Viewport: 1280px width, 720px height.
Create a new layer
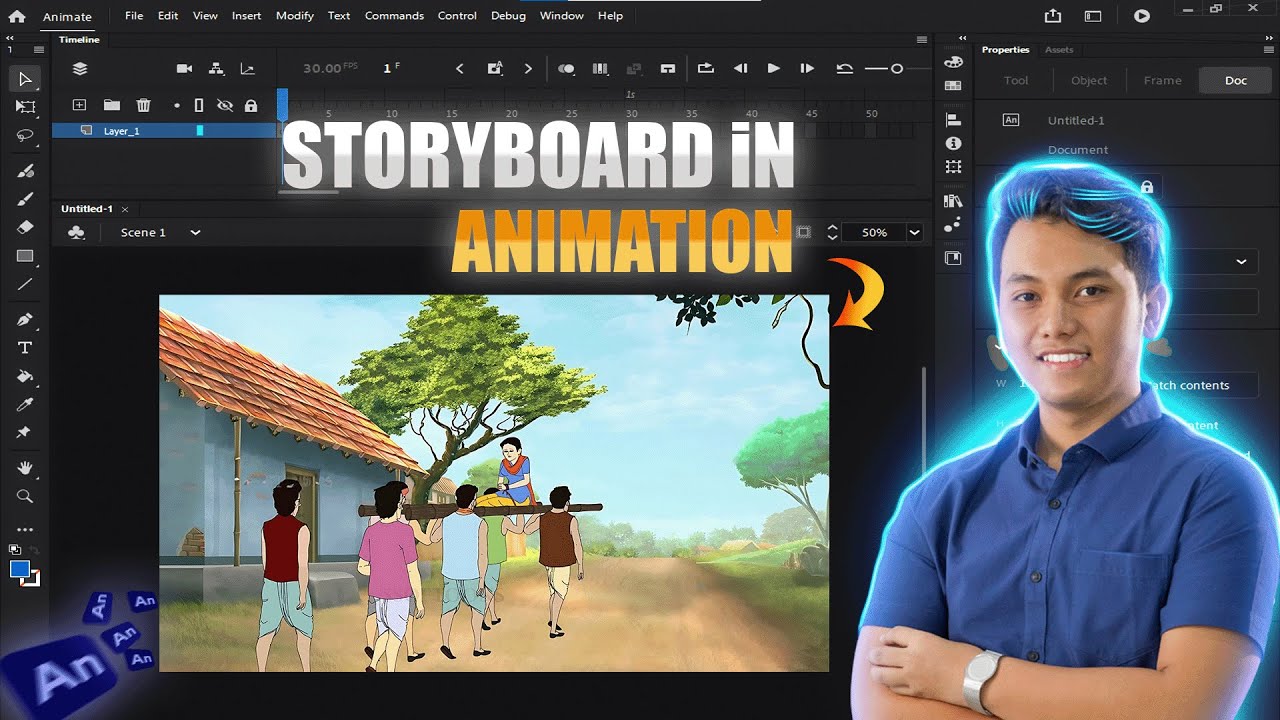(80, 105)
